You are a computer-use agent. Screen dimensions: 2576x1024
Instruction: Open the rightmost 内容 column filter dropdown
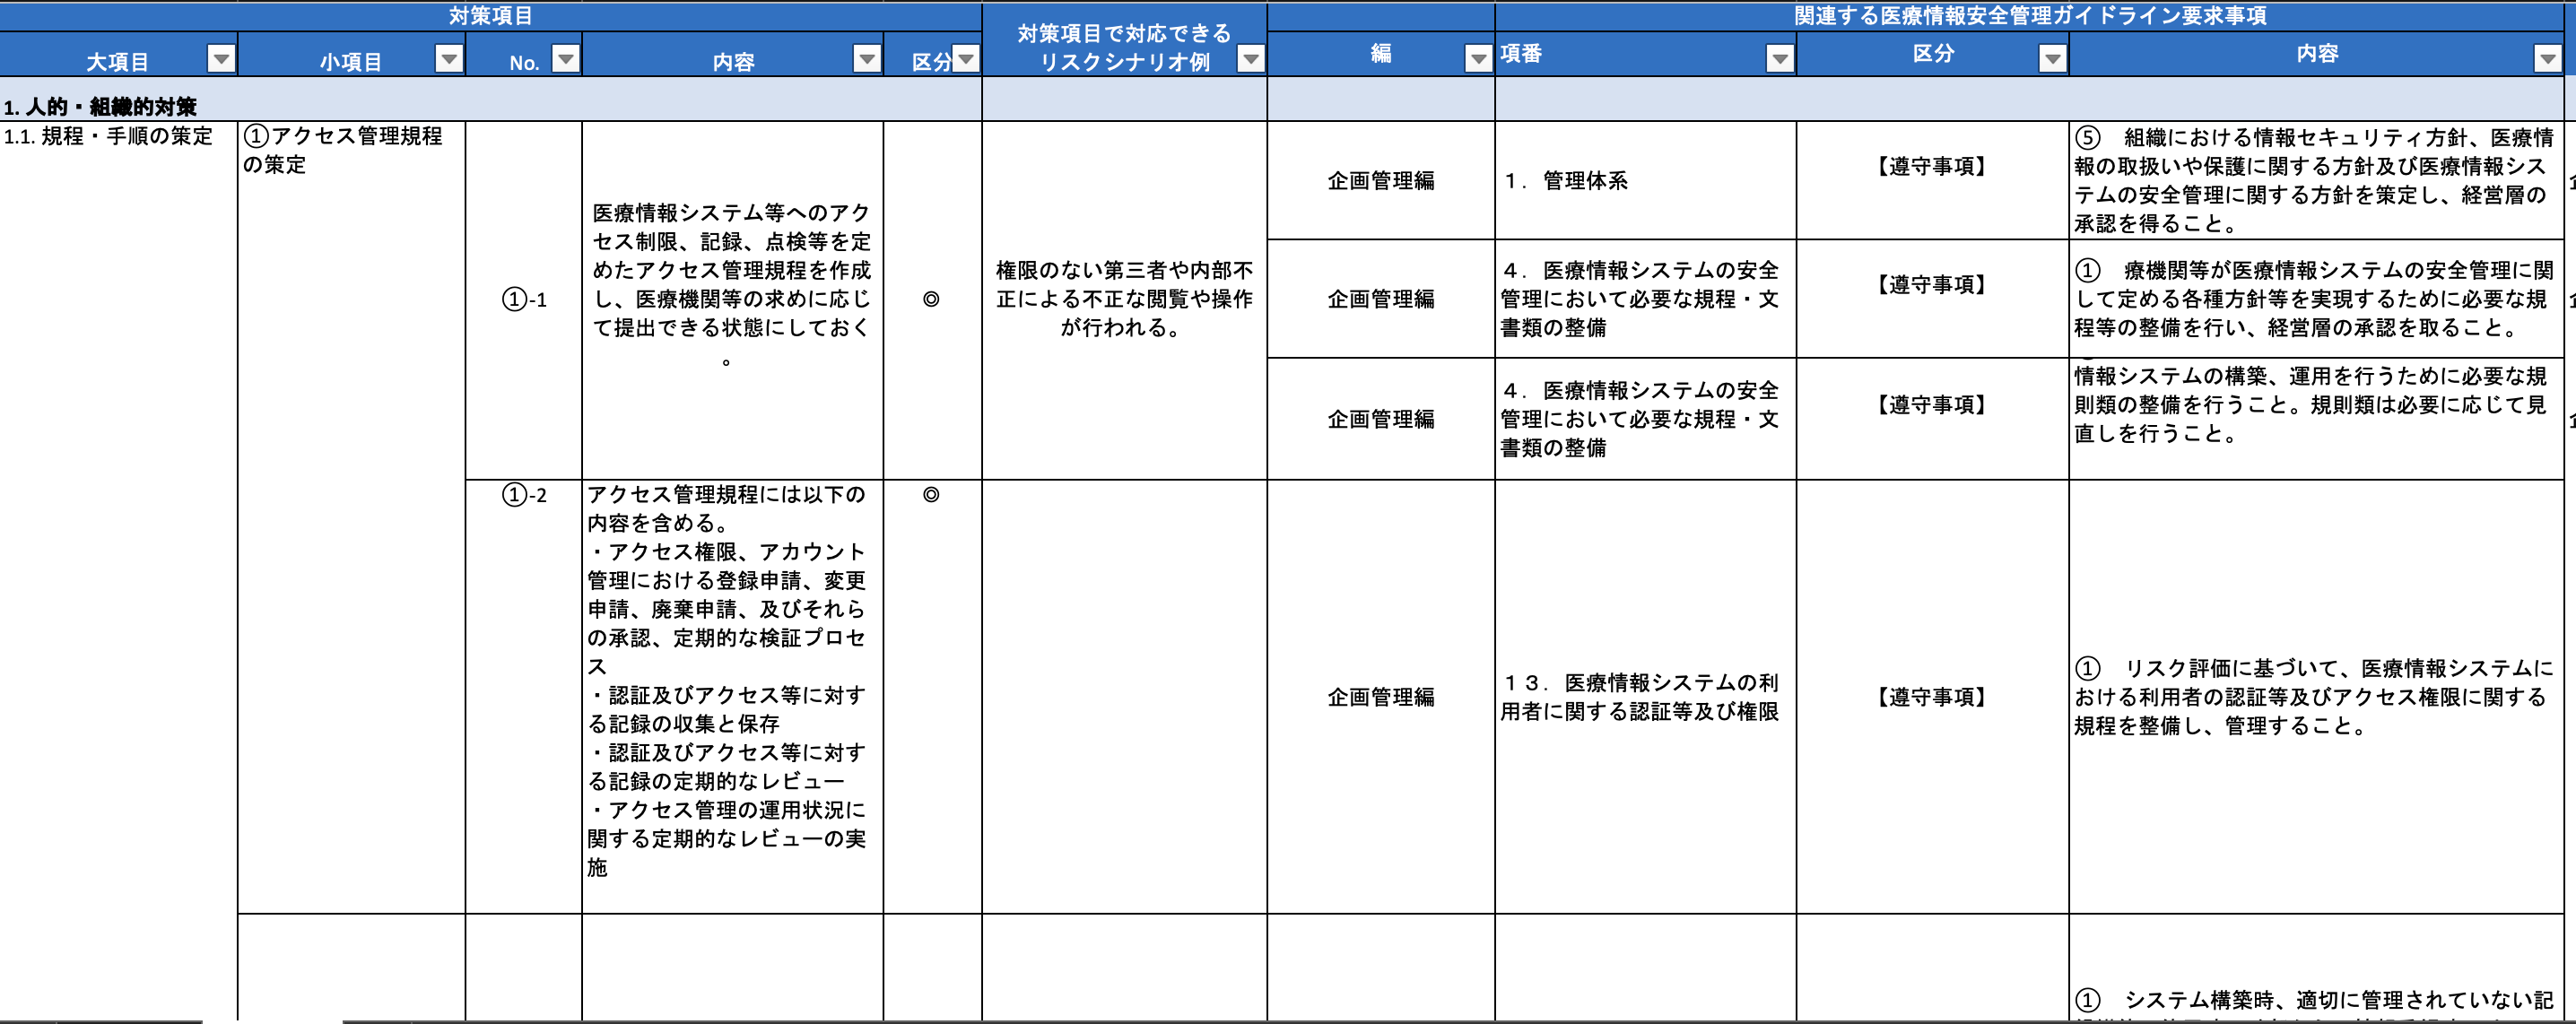click(2547, 59)
